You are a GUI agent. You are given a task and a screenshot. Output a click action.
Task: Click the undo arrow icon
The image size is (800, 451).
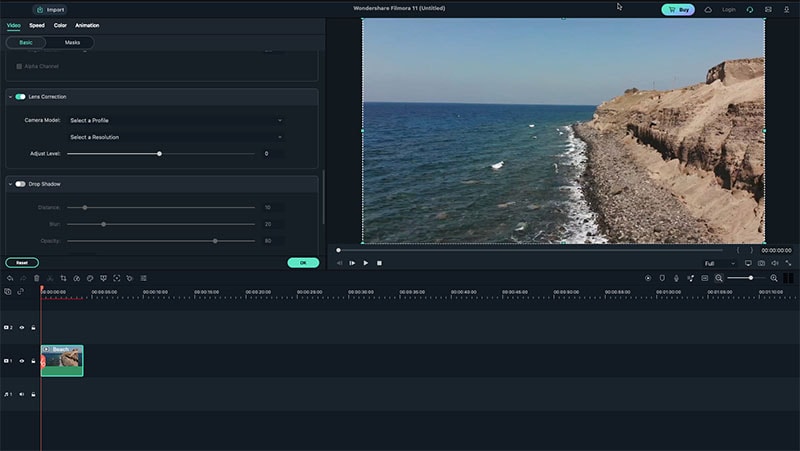(10, 278)
